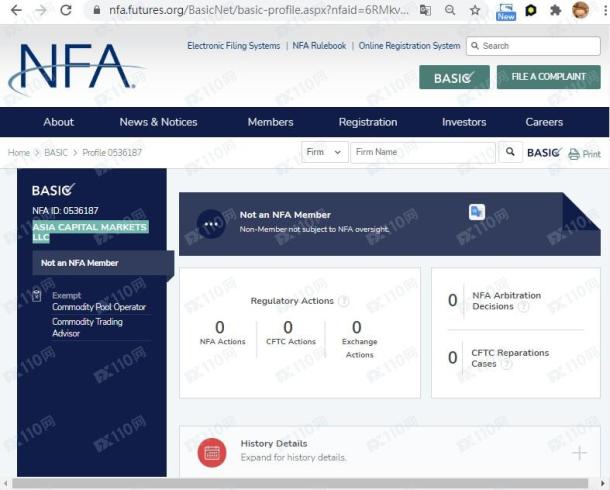Screen dimensions: 610x490
Task: Open the Investors menu
Action: (464, 122)
